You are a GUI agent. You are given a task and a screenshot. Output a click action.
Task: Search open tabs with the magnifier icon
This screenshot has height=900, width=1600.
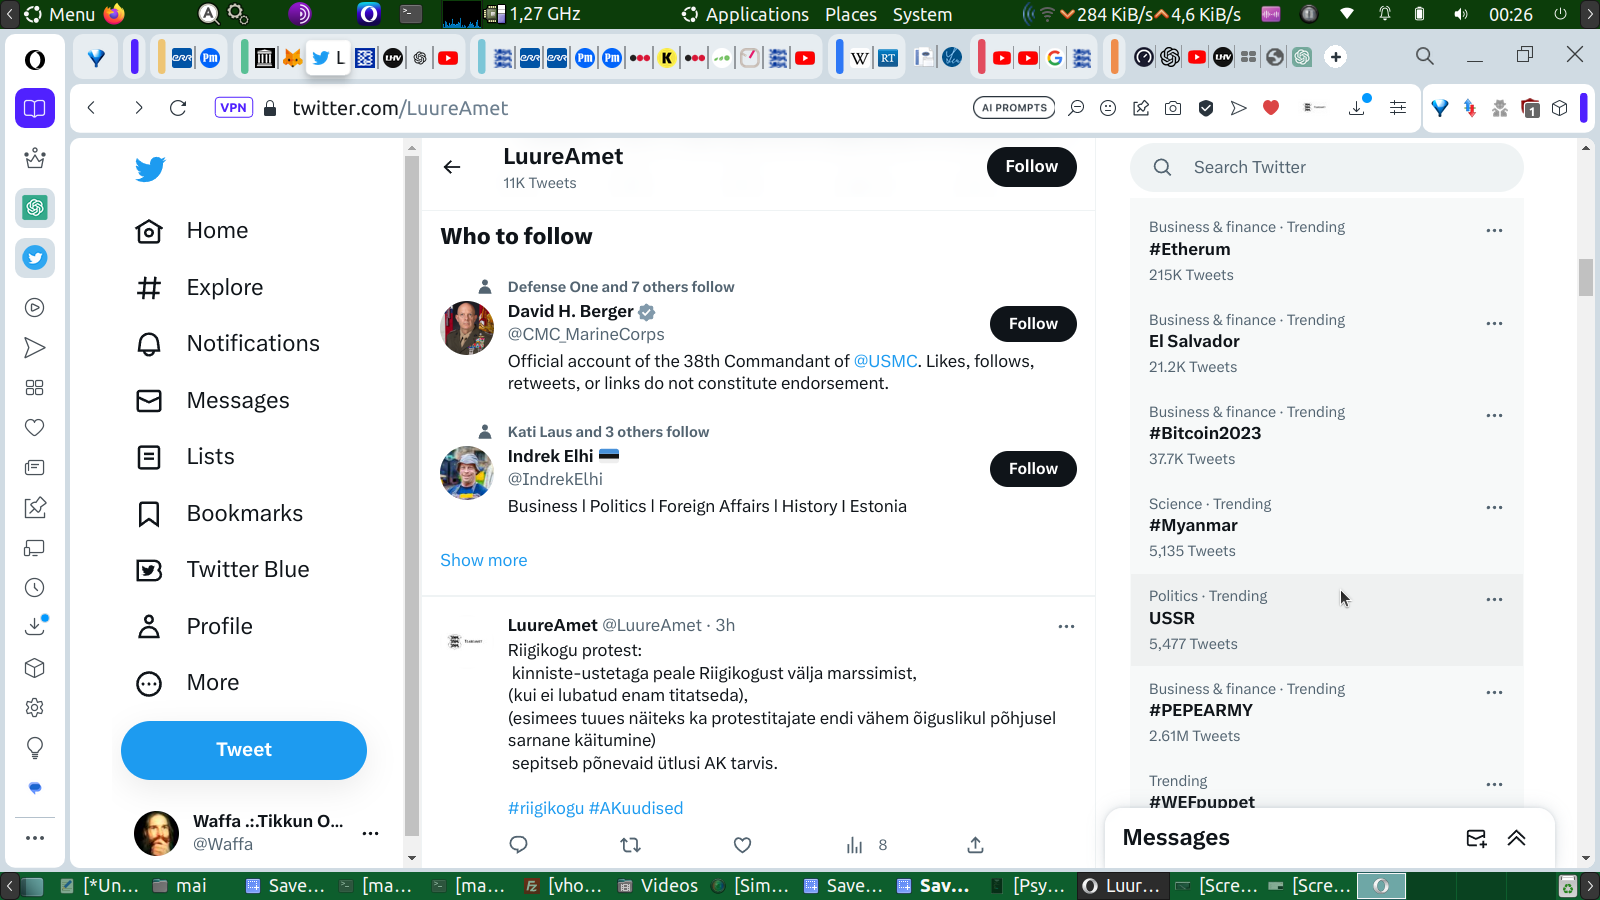coord(1425,57)
